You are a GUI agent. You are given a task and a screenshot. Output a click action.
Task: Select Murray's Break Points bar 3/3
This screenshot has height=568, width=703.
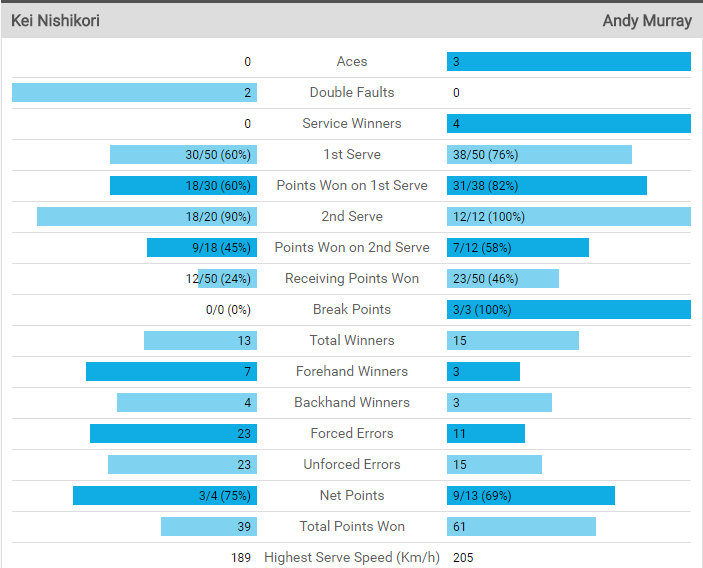pyautogui.click(x=568, y=310)
